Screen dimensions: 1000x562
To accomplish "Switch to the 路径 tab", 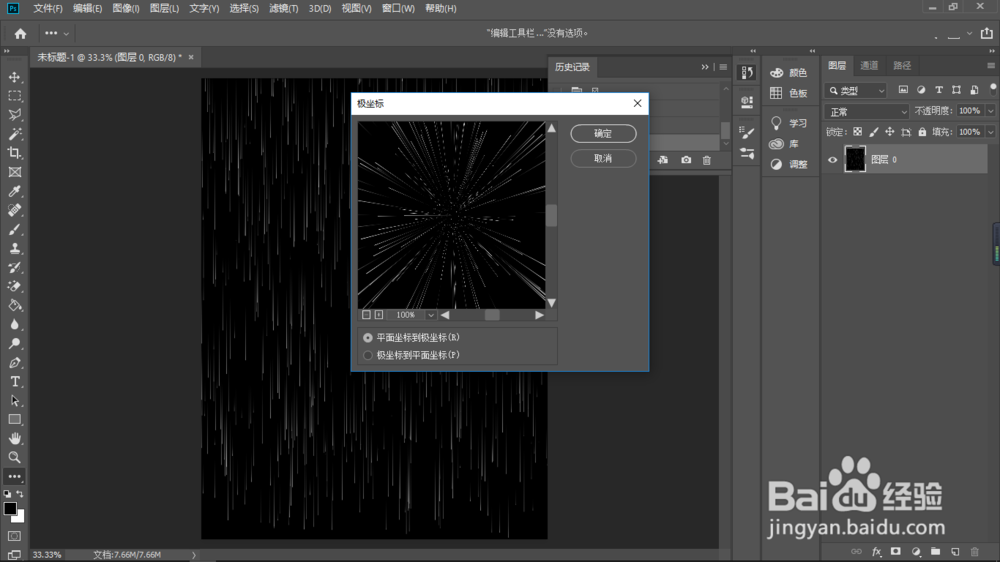I will [902, 66].
